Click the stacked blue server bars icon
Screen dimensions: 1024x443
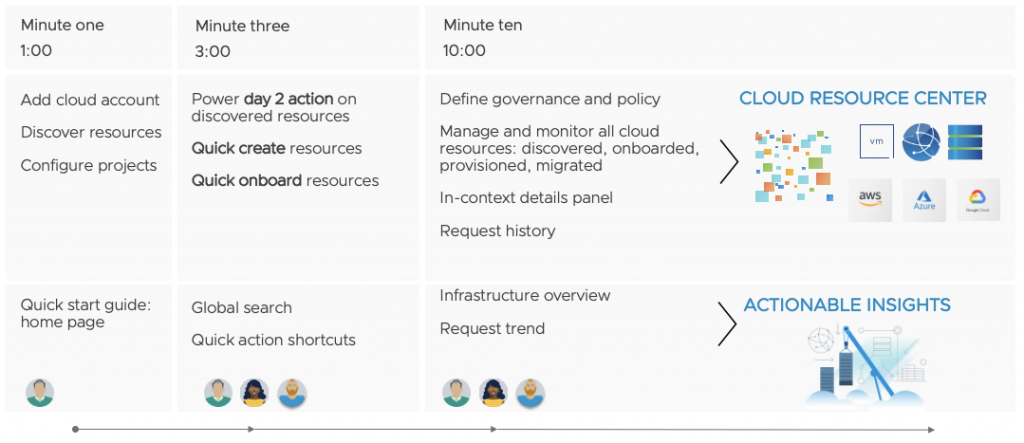pos(965,142)
